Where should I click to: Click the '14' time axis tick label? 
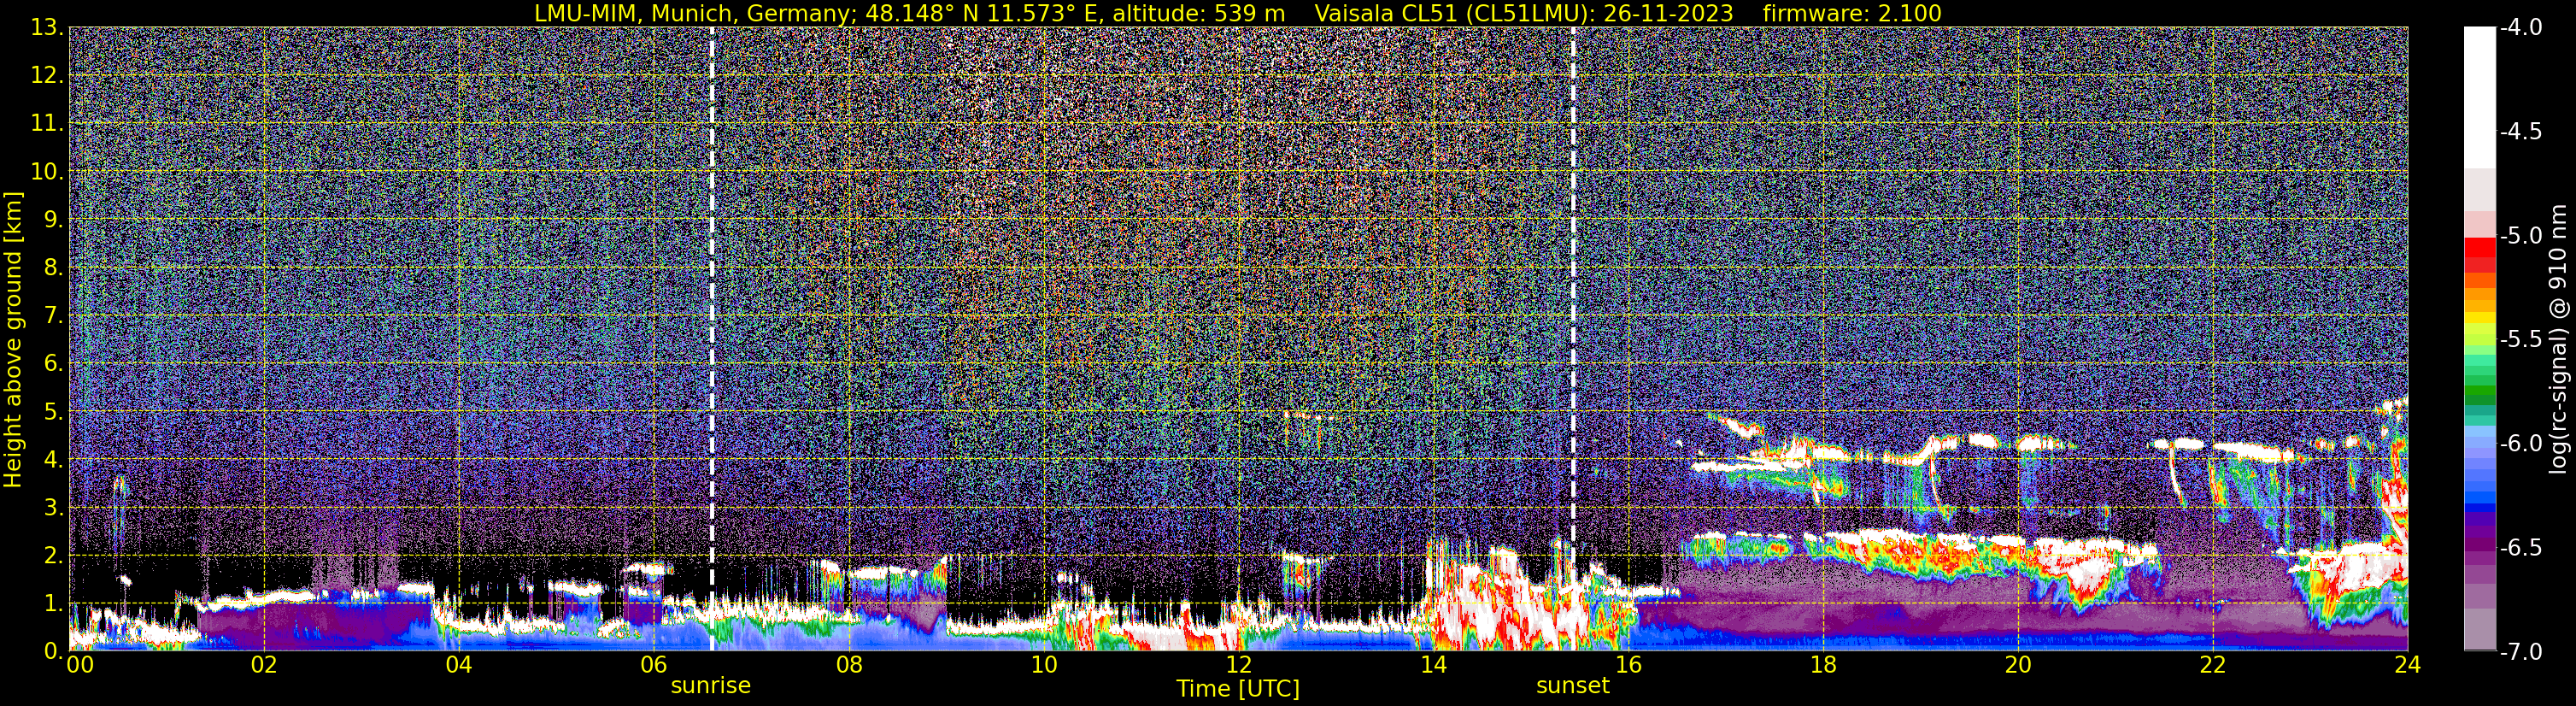coord(1433,666)
